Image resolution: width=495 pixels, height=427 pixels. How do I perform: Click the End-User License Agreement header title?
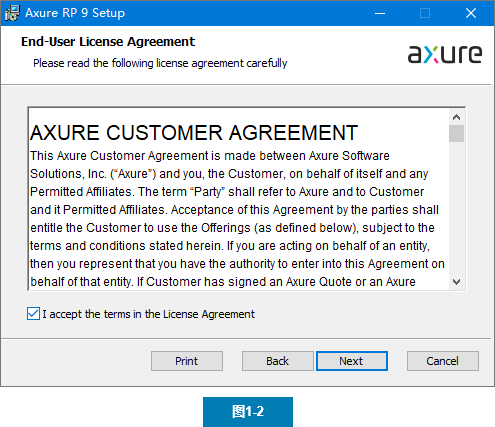tap(108, 42)
